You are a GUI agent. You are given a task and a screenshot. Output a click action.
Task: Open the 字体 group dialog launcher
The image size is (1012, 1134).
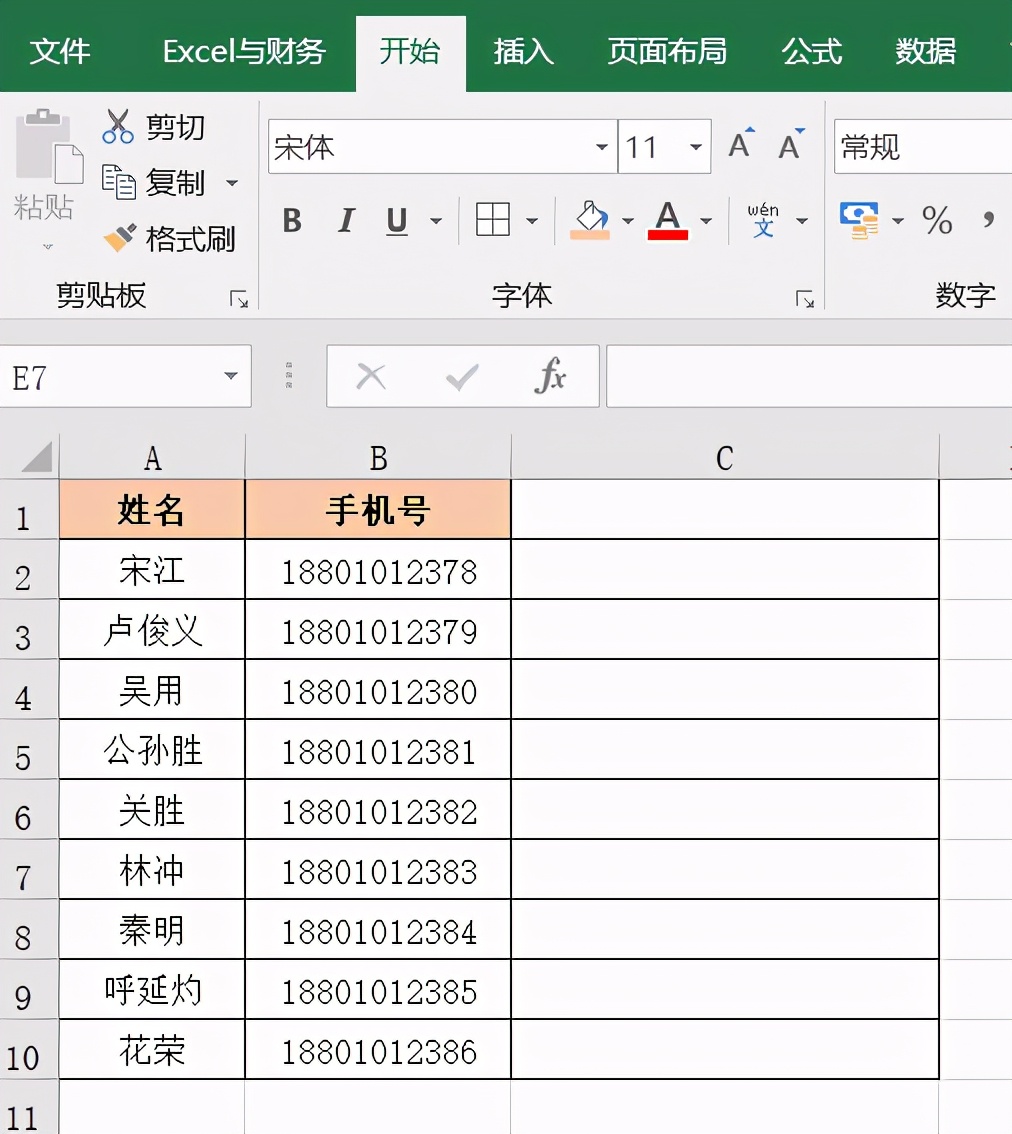click(x=806, y=296)
